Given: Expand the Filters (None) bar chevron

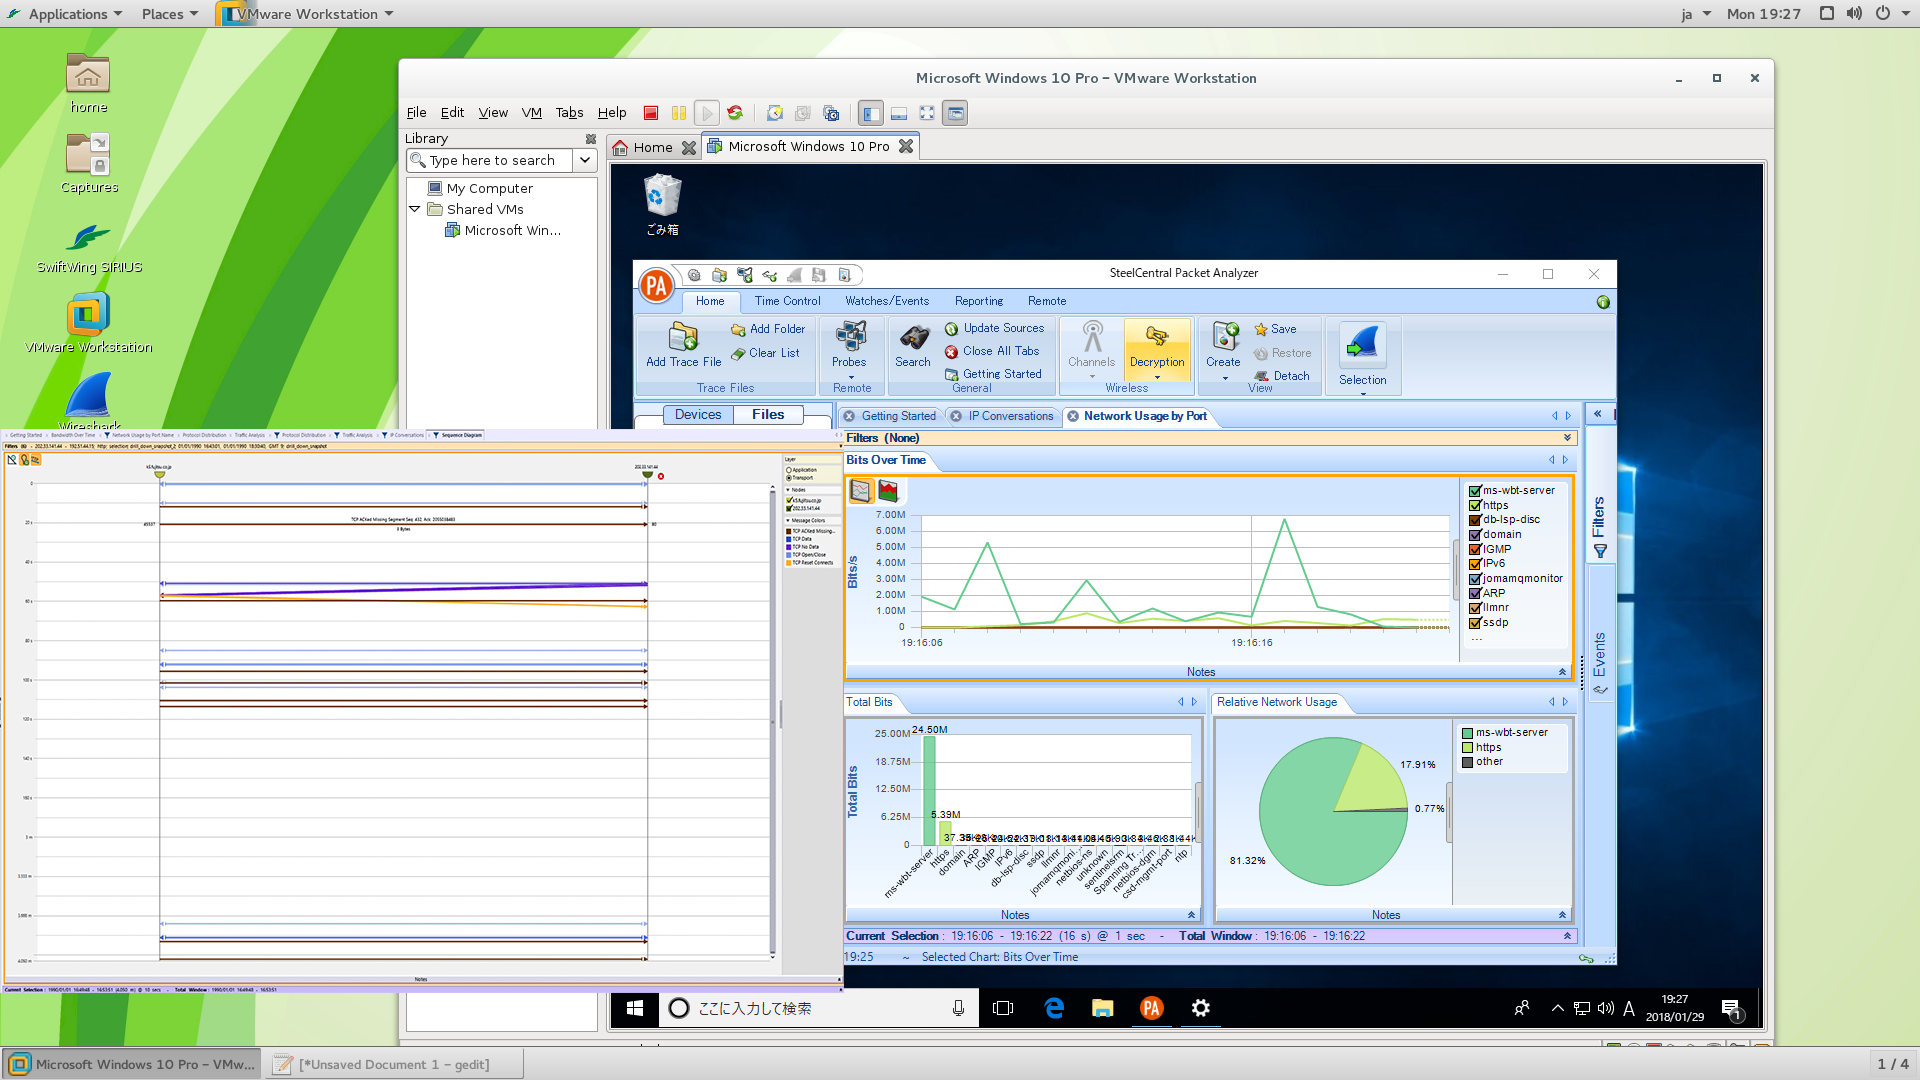Looking at the screenshot, I should pos(1567,438).
